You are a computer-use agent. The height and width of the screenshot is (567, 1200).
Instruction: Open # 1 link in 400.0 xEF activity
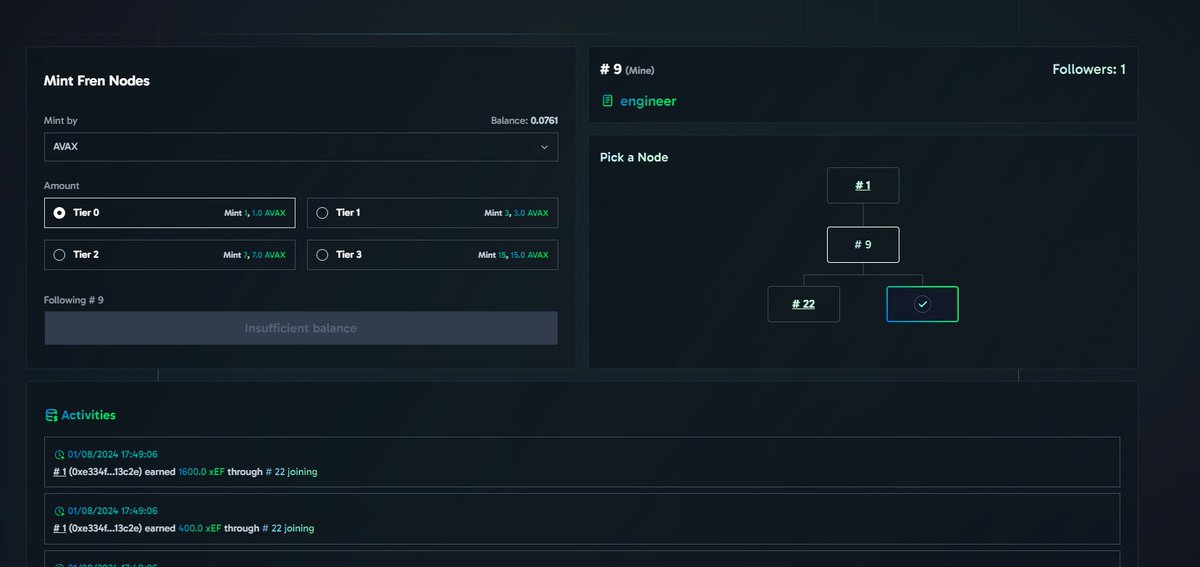click(x=59, y=527)
